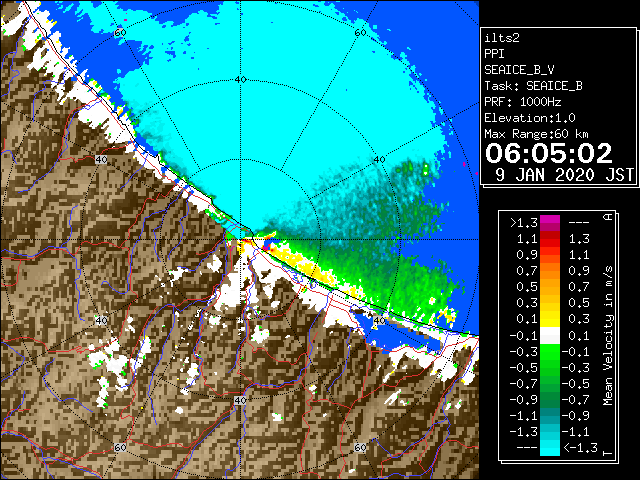Pick the bright green legend swatch

[550, 351]
